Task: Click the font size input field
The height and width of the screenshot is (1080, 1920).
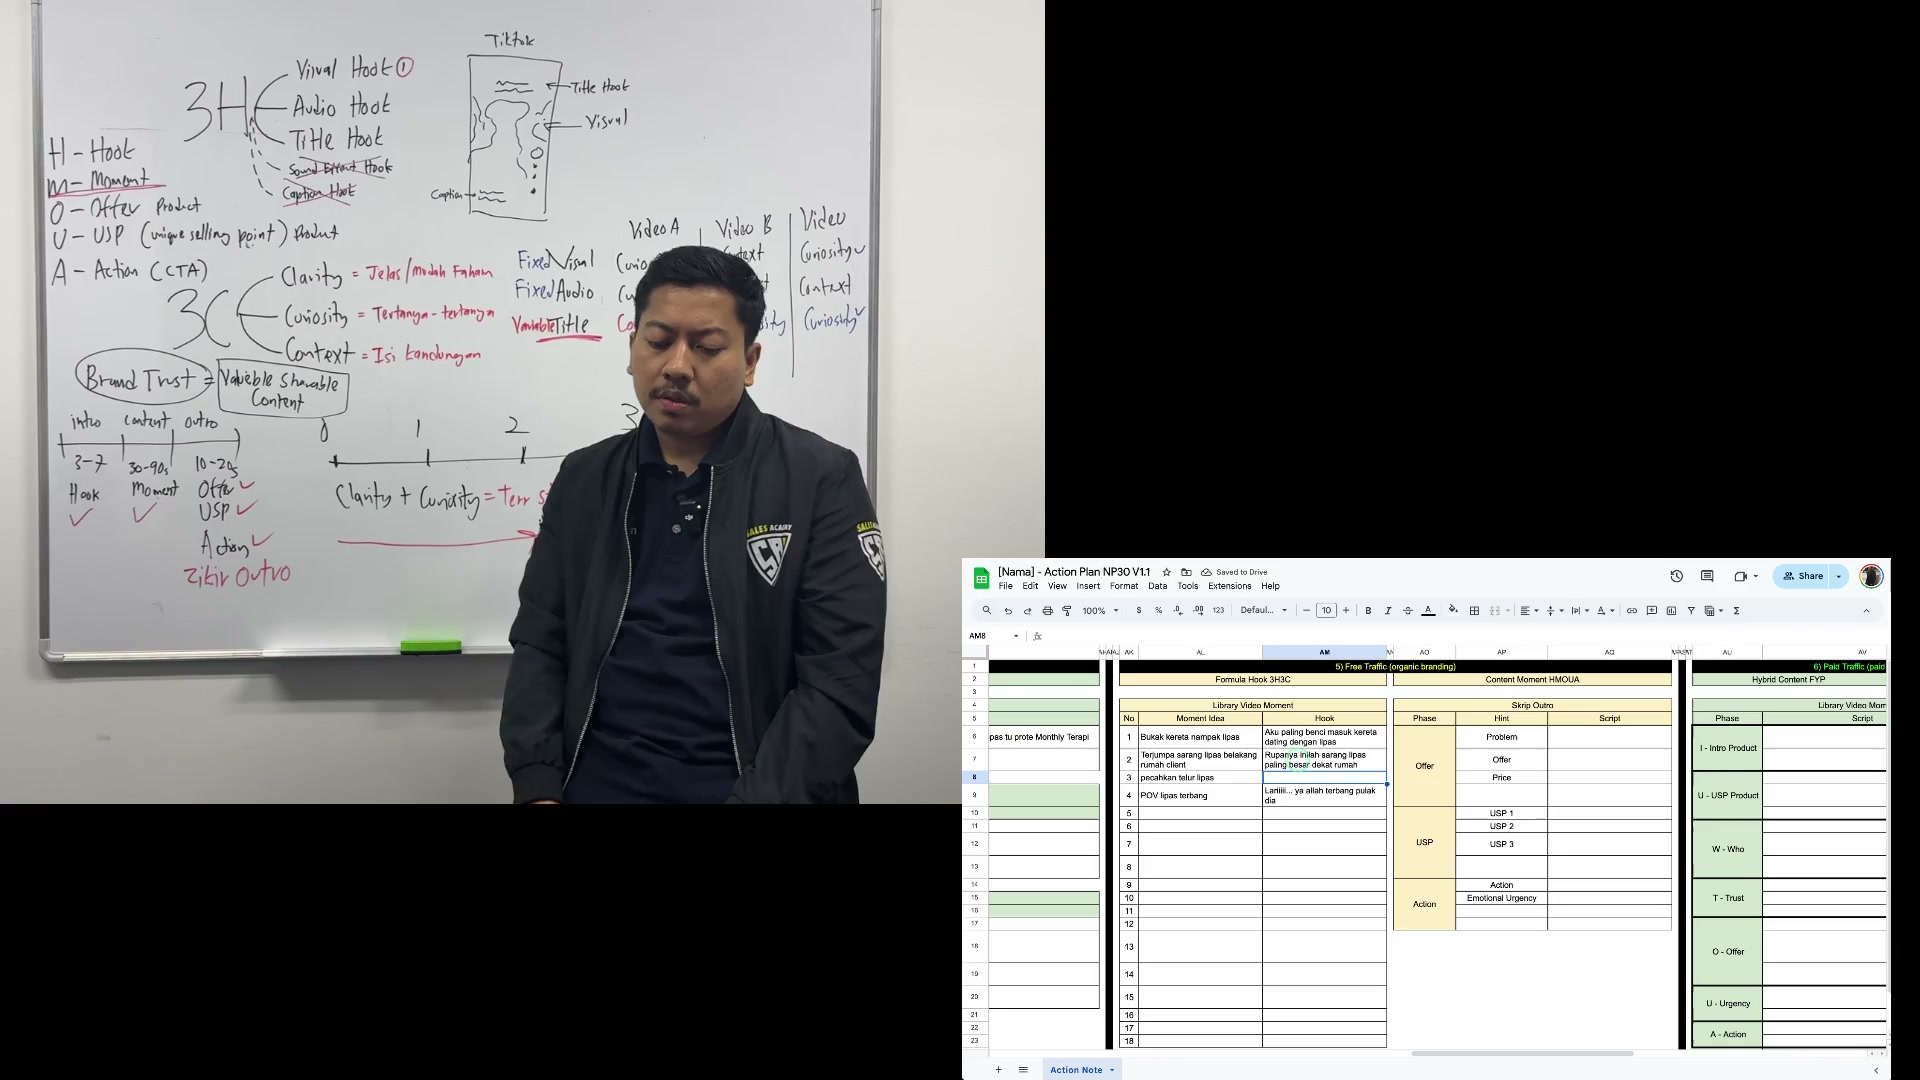Action: coord(1326,610)
